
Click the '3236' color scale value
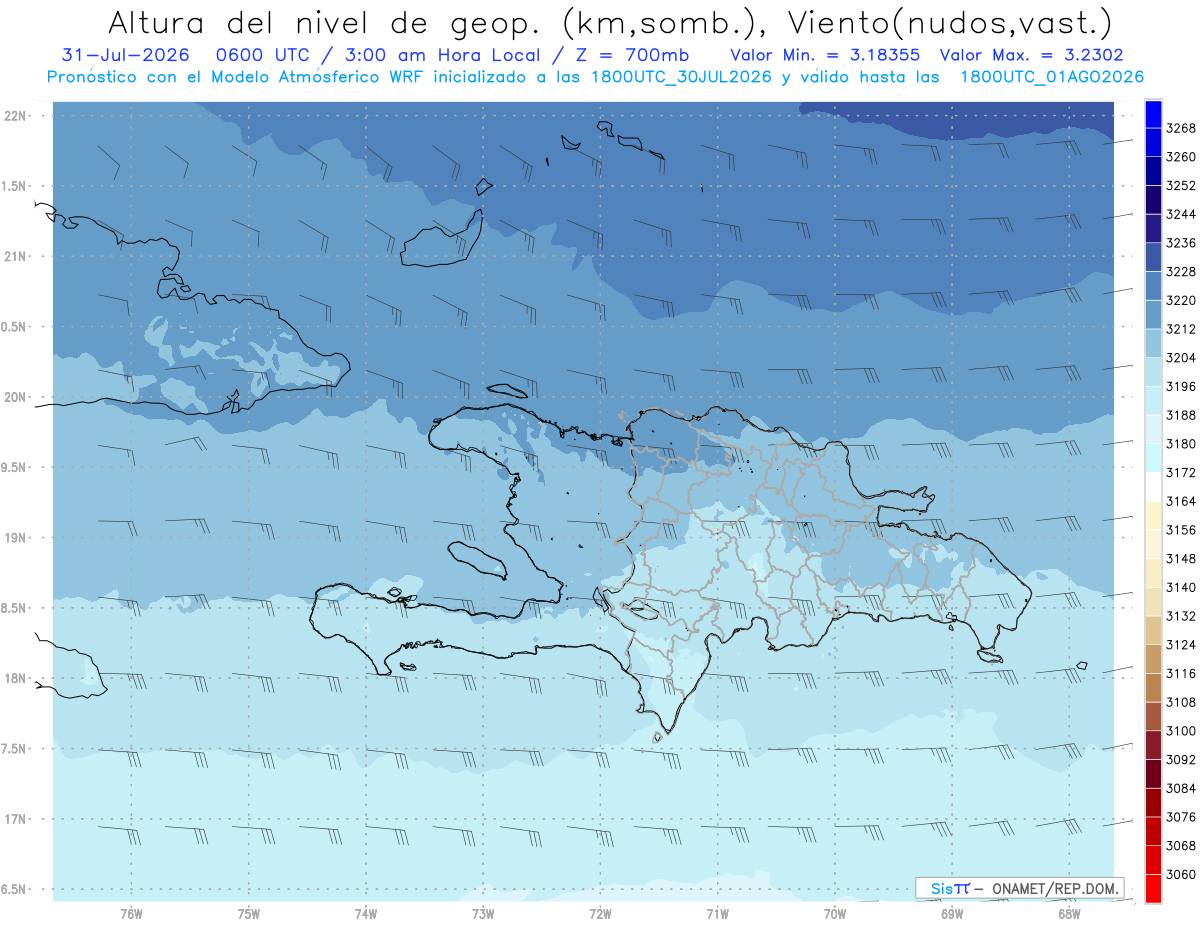(1181, 243)
